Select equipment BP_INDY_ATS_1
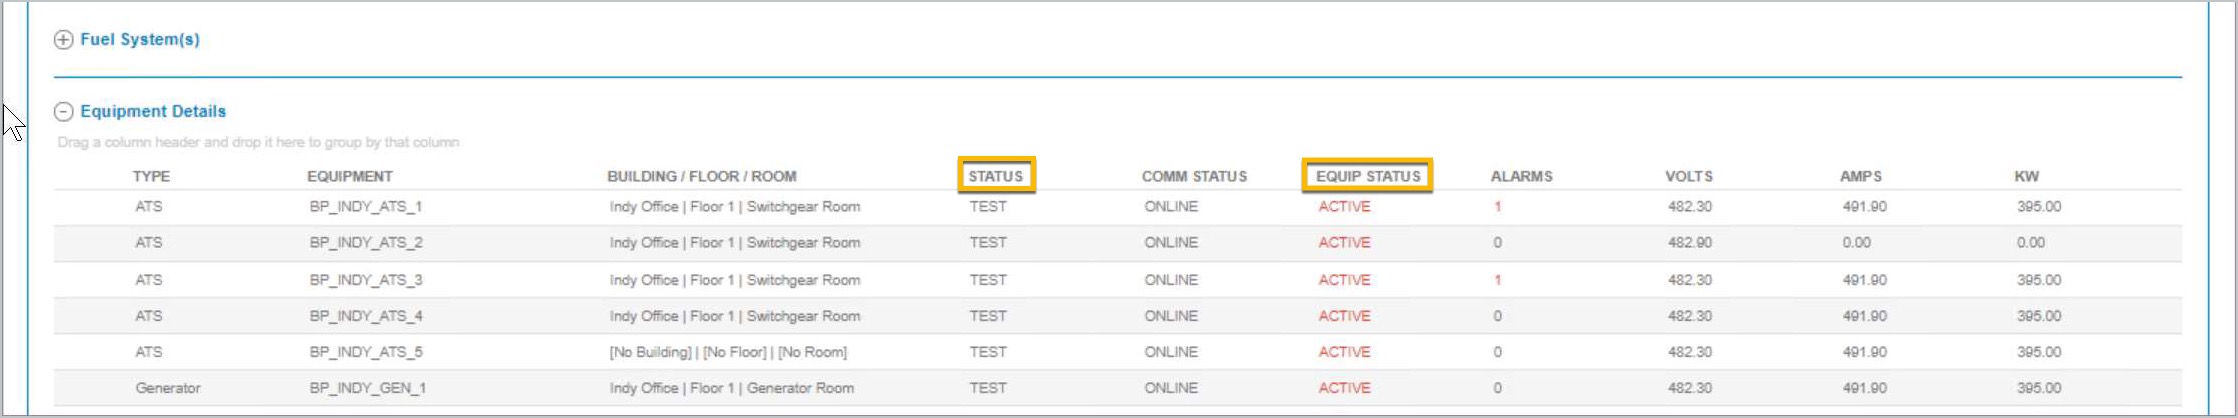The width and height of the screenshot is (2238, 418). (366, 207)
